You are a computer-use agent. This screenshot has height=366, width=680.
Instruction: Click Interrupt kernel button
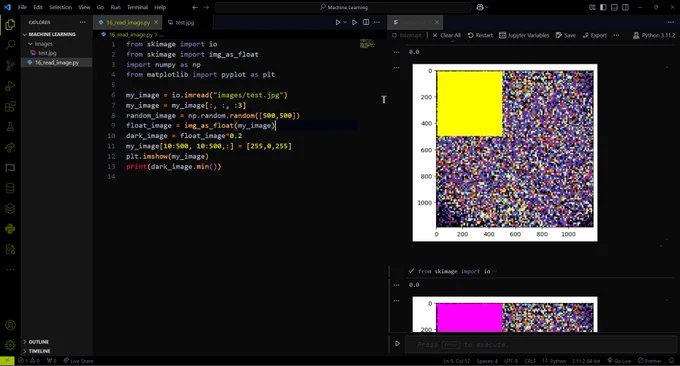(x=406, y=35)
